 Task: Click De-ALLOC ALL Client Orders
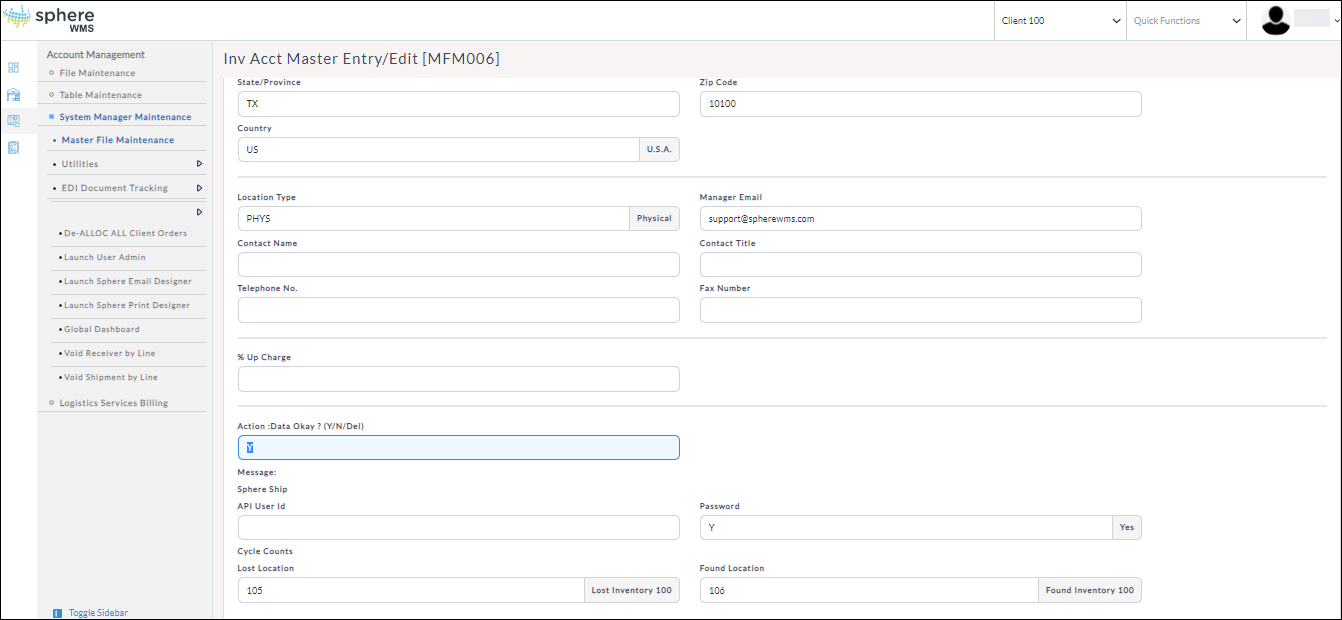point(125,233)
